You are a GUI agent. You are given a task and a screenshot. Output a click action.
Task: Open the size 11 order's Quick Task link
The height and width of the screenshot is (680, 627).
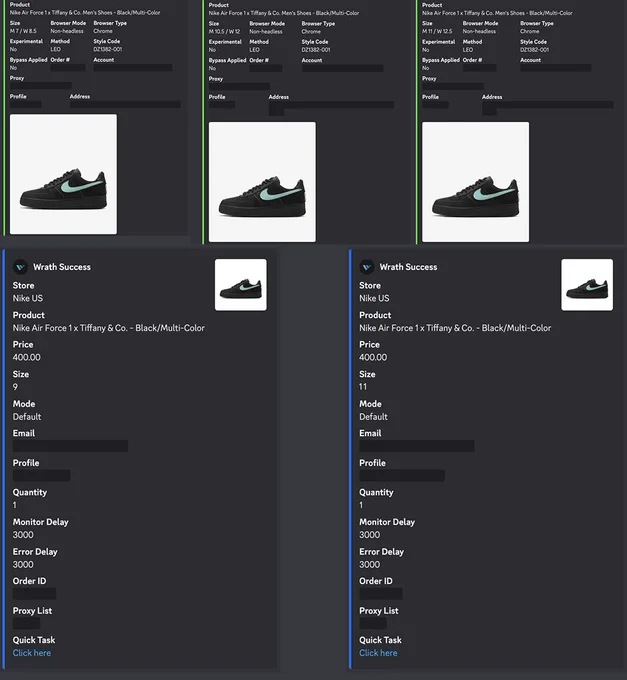click(x=378, y=653)
